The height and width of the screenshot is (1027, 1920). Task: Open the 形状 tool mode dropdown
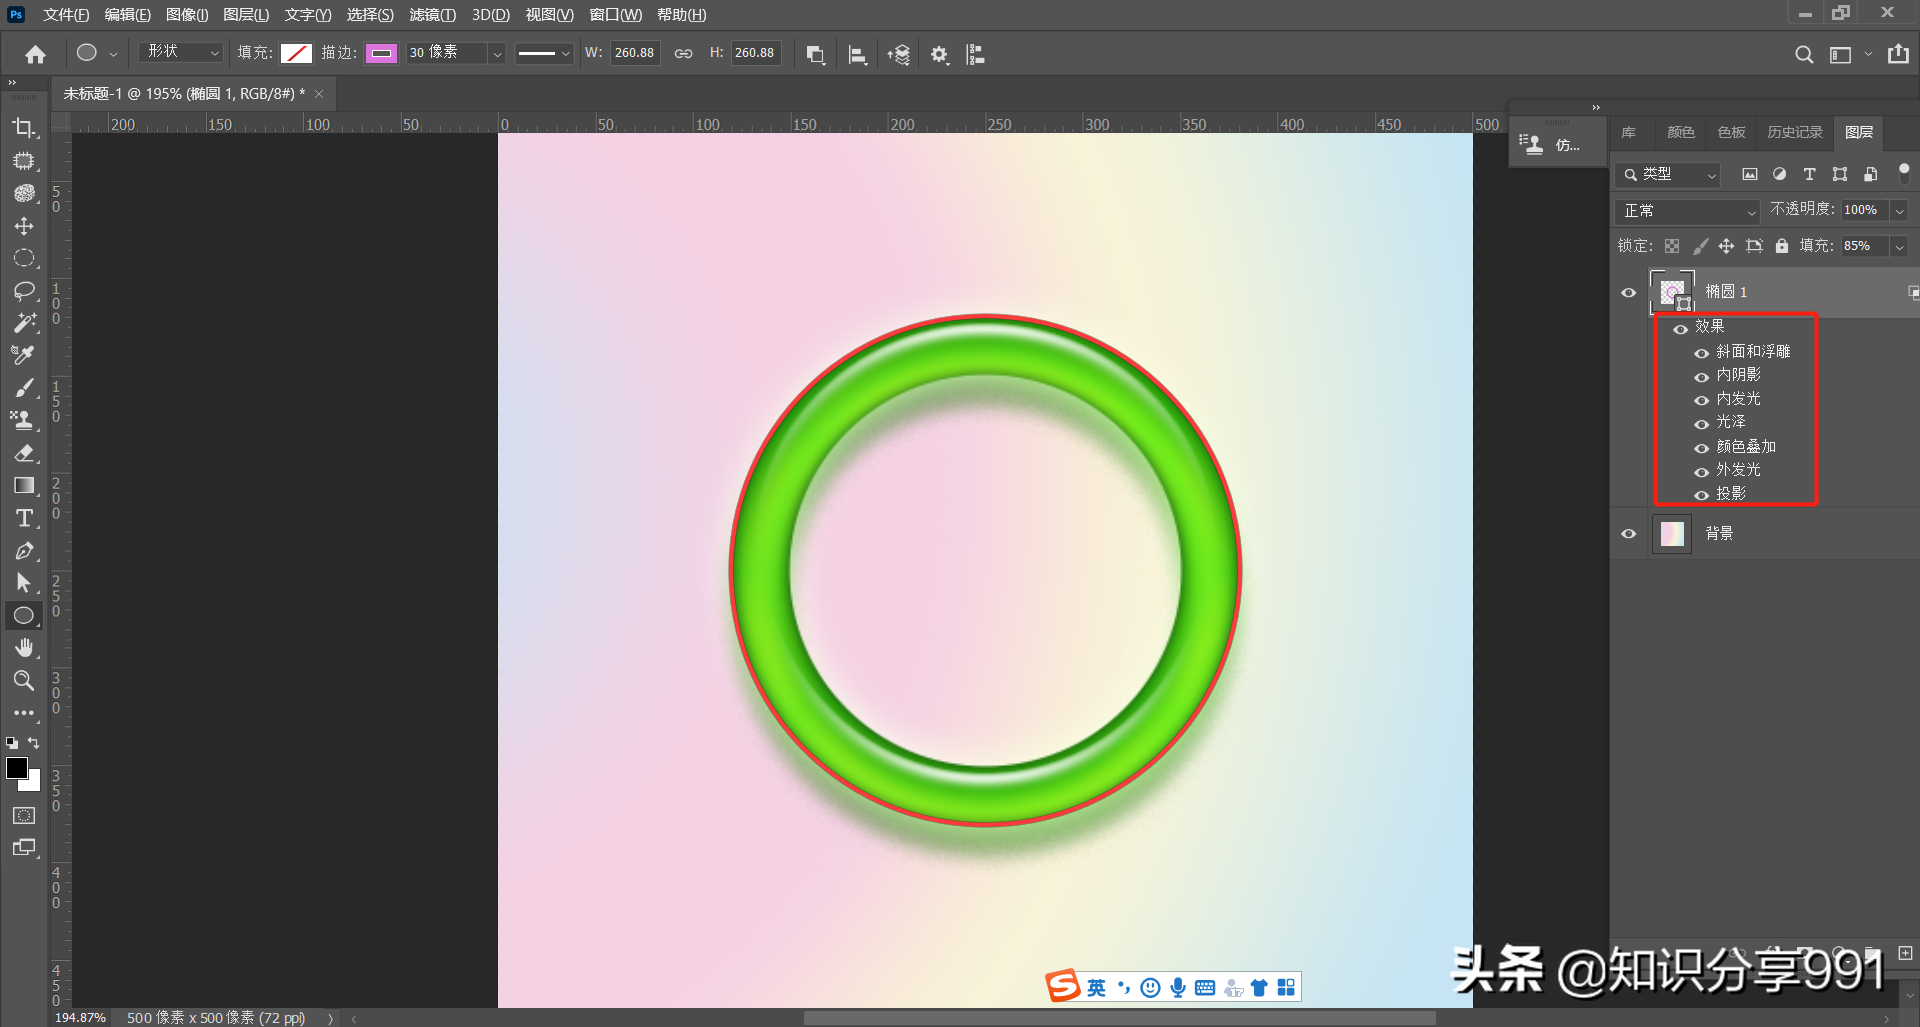tap(181, 53)
